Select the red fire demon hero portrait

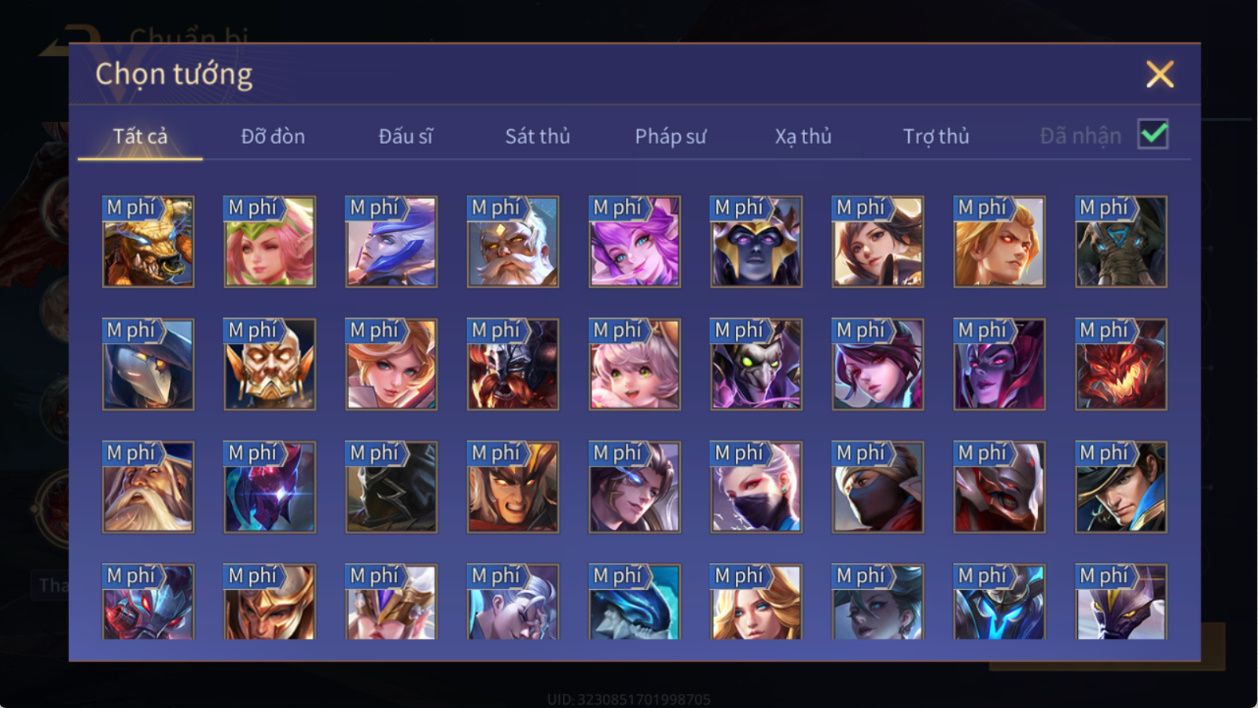pyautogui.click(x=1121, y=365)
